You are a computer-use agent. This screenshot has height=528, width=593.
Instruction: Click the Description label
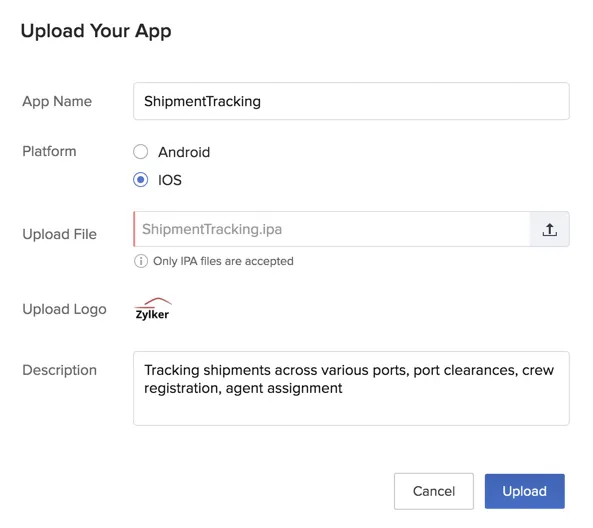pos(59,370)
